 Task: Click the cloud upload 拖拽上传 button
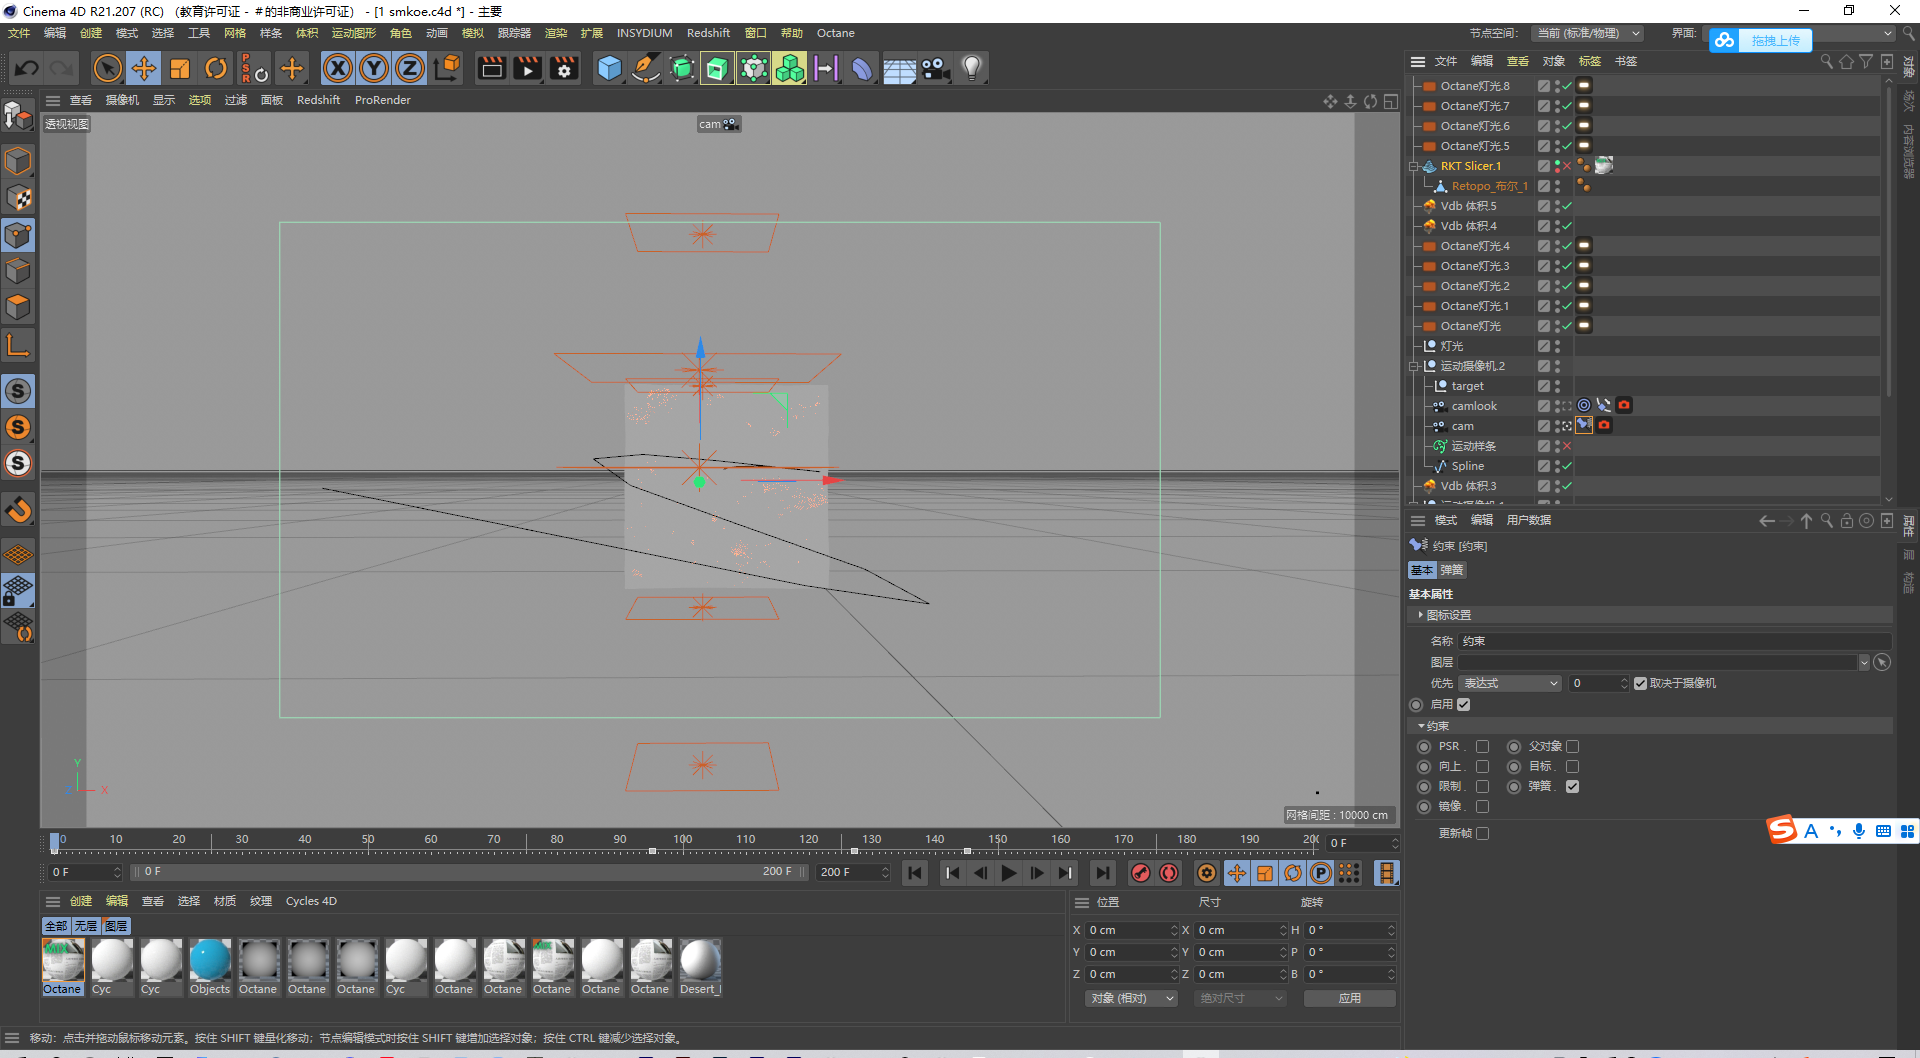(1761, 40)
